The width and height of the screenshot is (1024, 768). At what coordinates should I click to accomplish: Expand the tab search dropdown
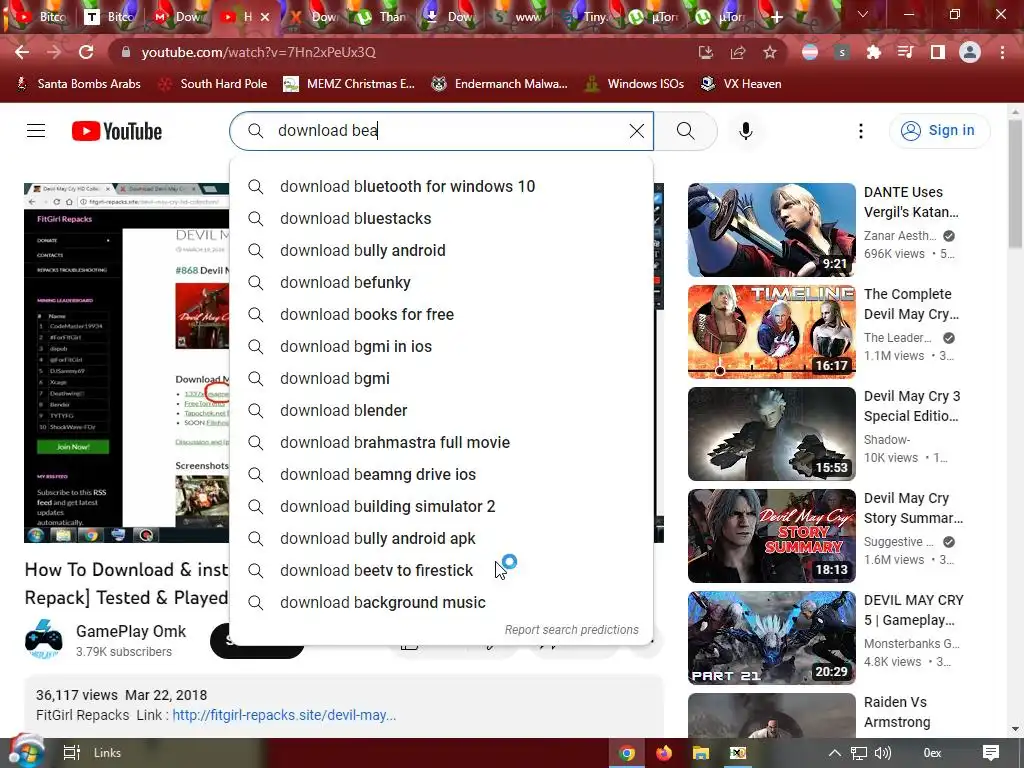tap(863, 14)
